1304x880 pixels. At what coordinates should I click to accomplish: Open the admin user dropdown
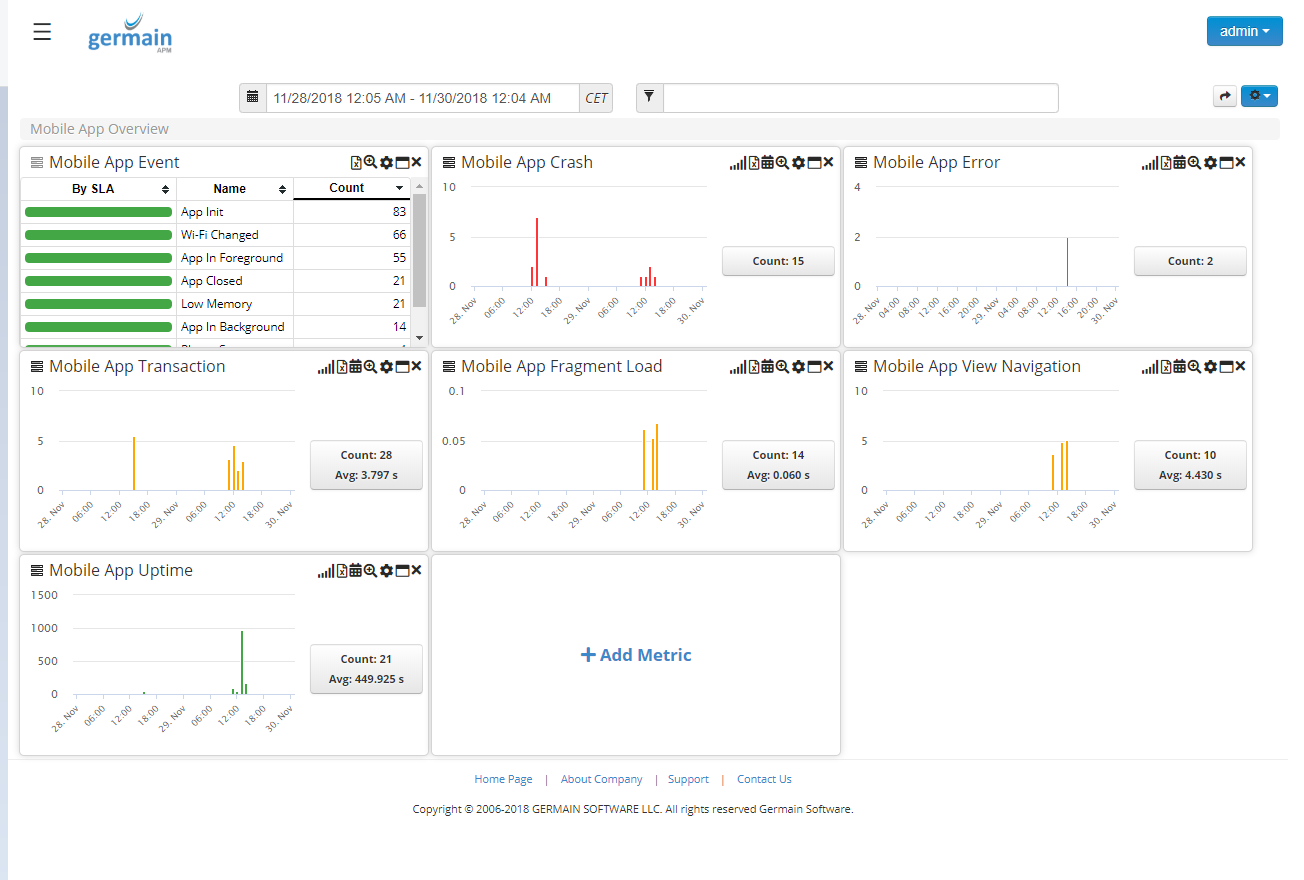1244,31
